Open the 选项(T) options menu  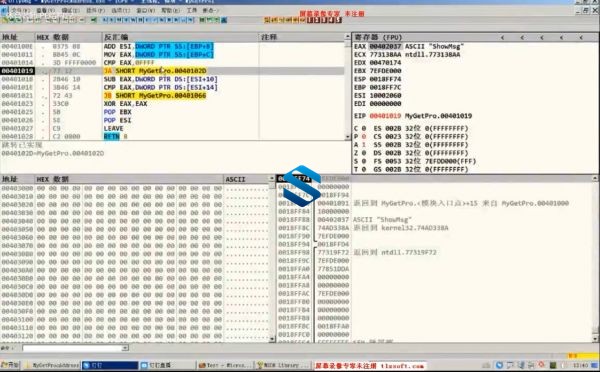pyautogui.click(x=121, y=10)
